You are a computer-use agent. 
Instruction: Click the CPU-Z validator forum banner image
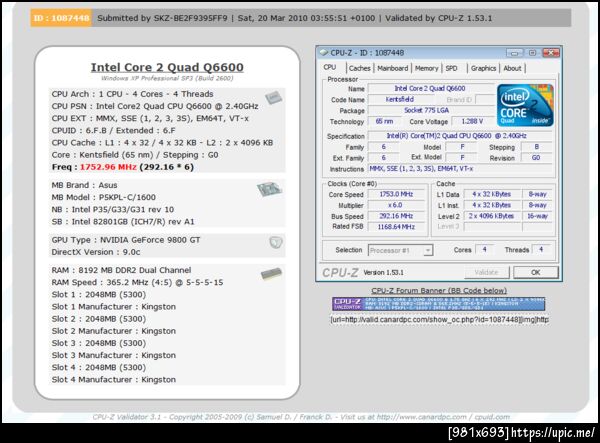(x=439, y=304)
